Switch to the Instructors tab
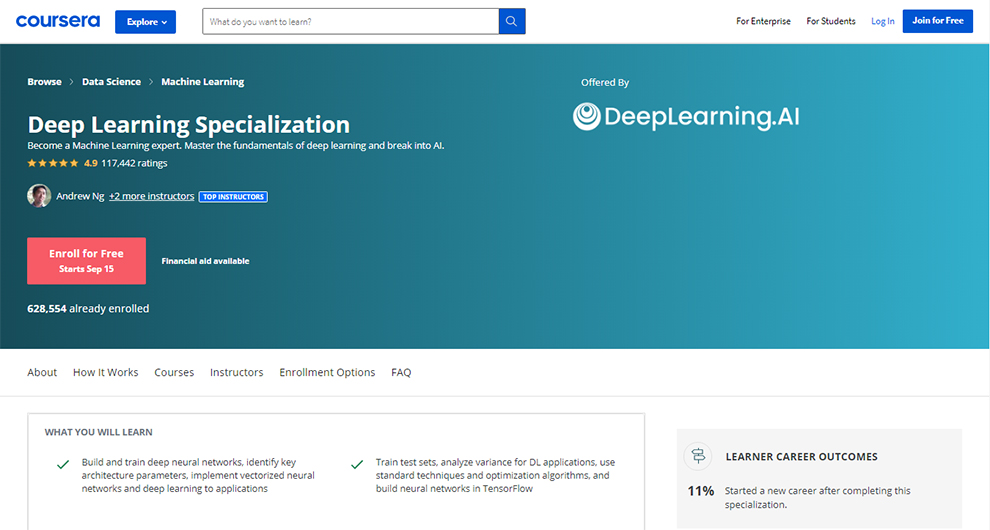This screenshot has height=530, width=990. point(237,372)
